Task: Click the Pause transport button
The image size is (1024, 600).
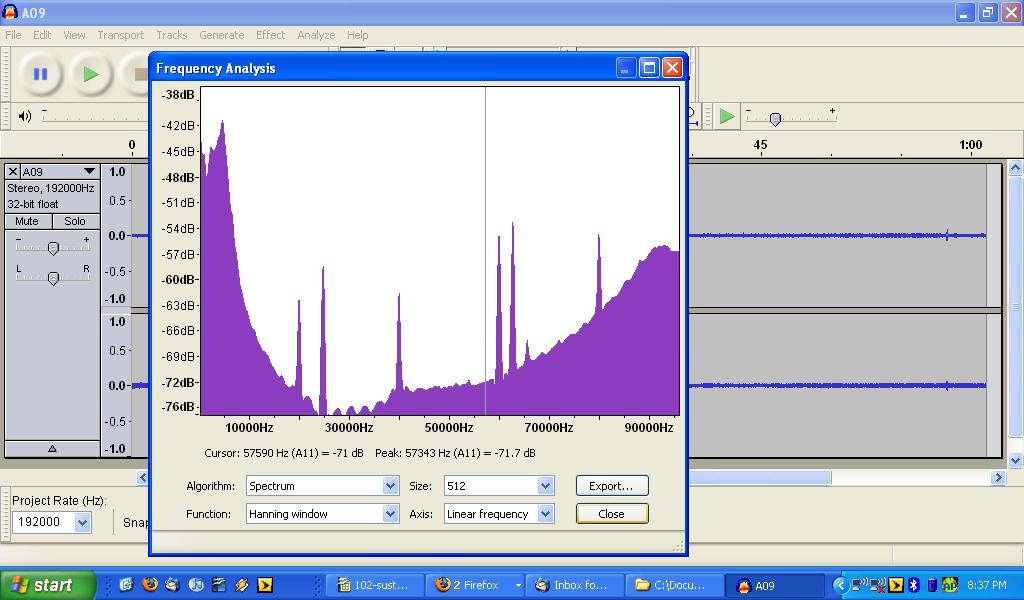Action: [x=40, y=74]
